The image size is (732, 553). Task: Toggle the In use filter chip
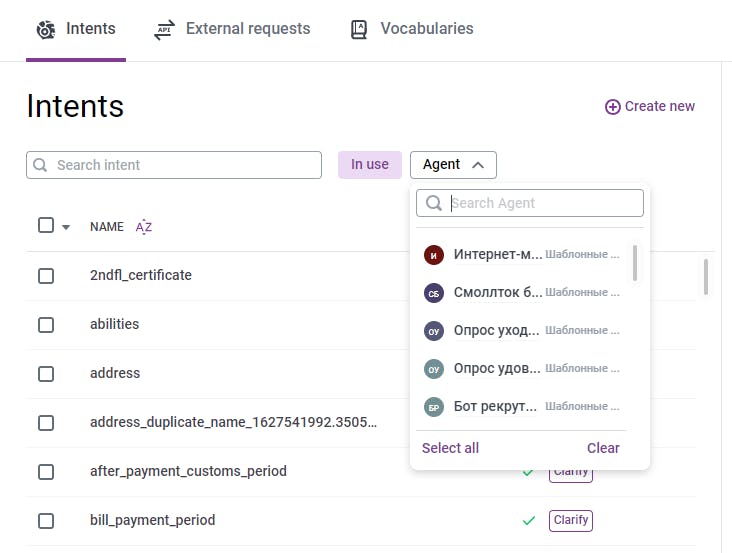(x=370, y=165)
